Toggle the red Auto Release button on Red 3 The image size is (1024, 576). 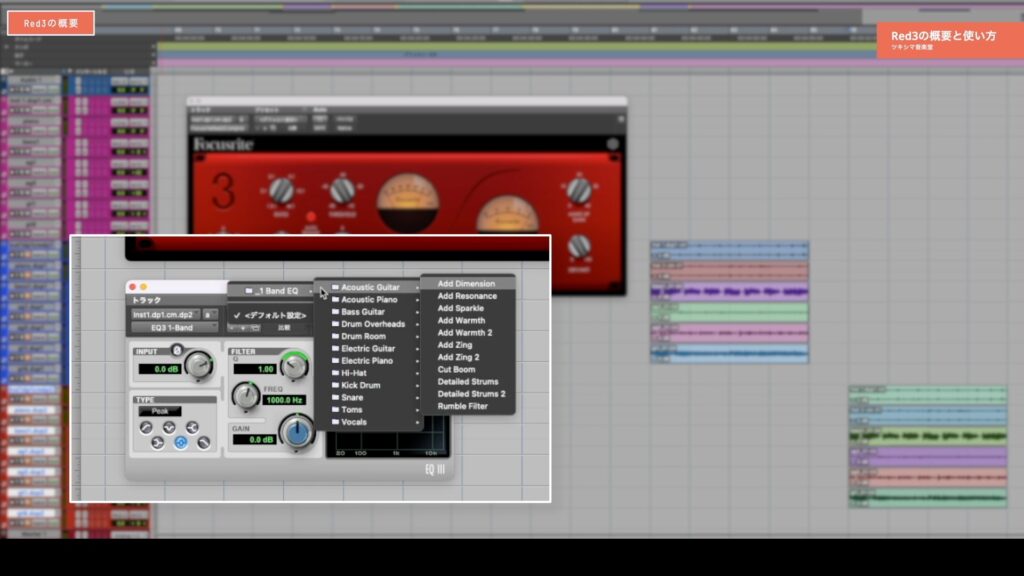[311, 217]
